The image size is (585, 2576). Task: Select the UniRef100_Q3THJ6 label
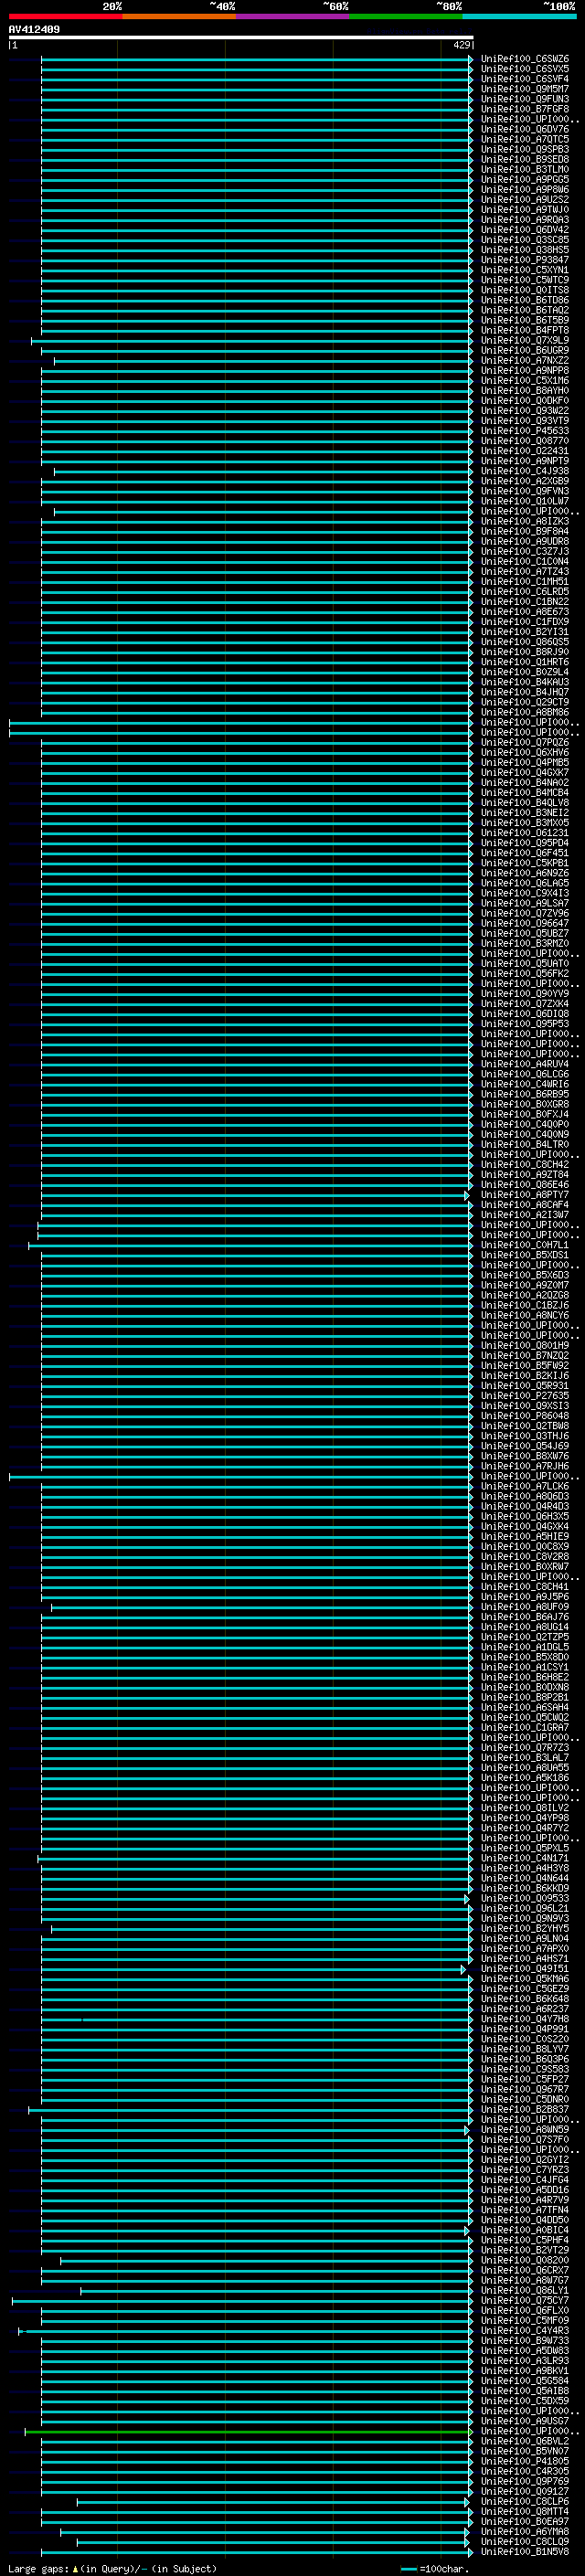point(525,1436)
